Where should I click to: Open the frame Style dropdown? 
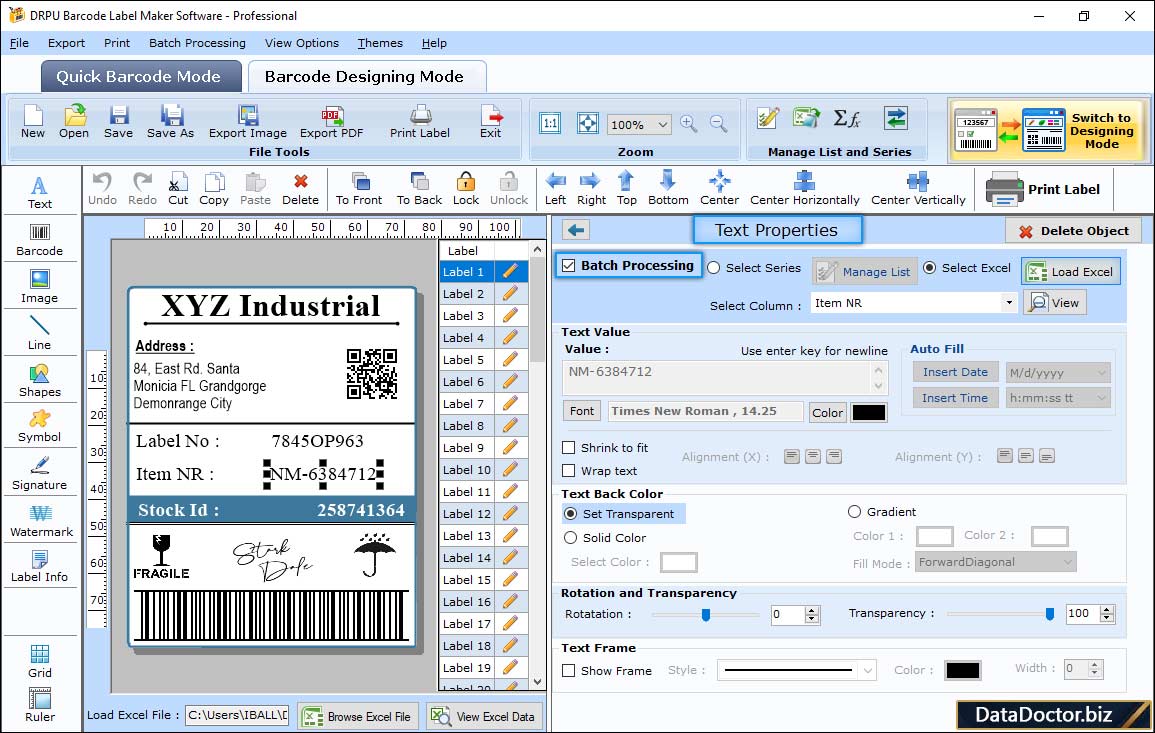[x=868, y=670]
